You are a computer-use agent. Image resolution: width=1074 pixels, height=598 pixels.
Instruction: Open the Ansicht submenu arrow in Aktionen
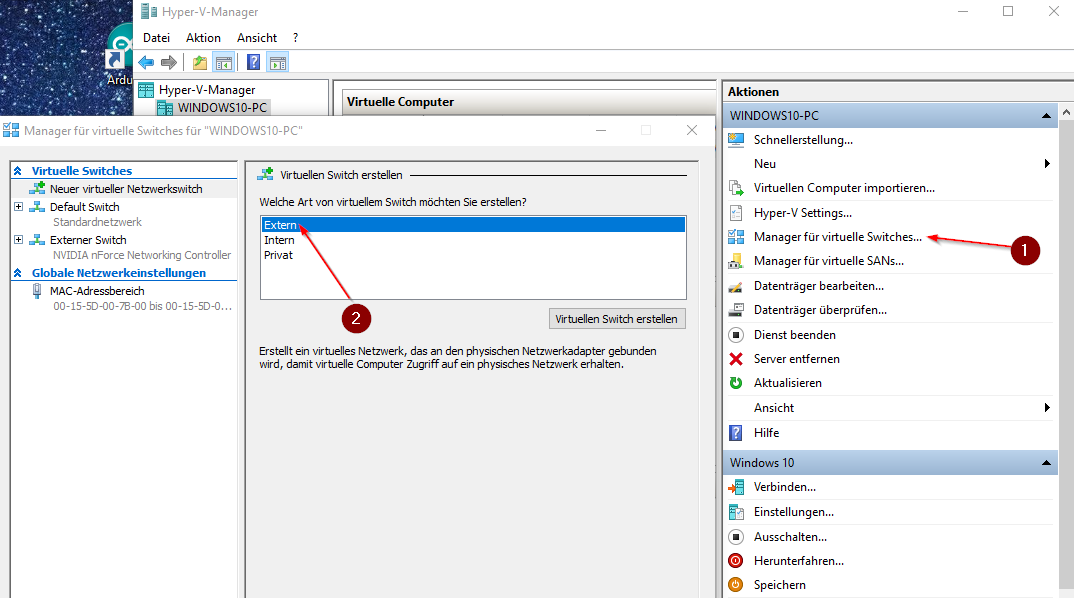point(1047,408)
